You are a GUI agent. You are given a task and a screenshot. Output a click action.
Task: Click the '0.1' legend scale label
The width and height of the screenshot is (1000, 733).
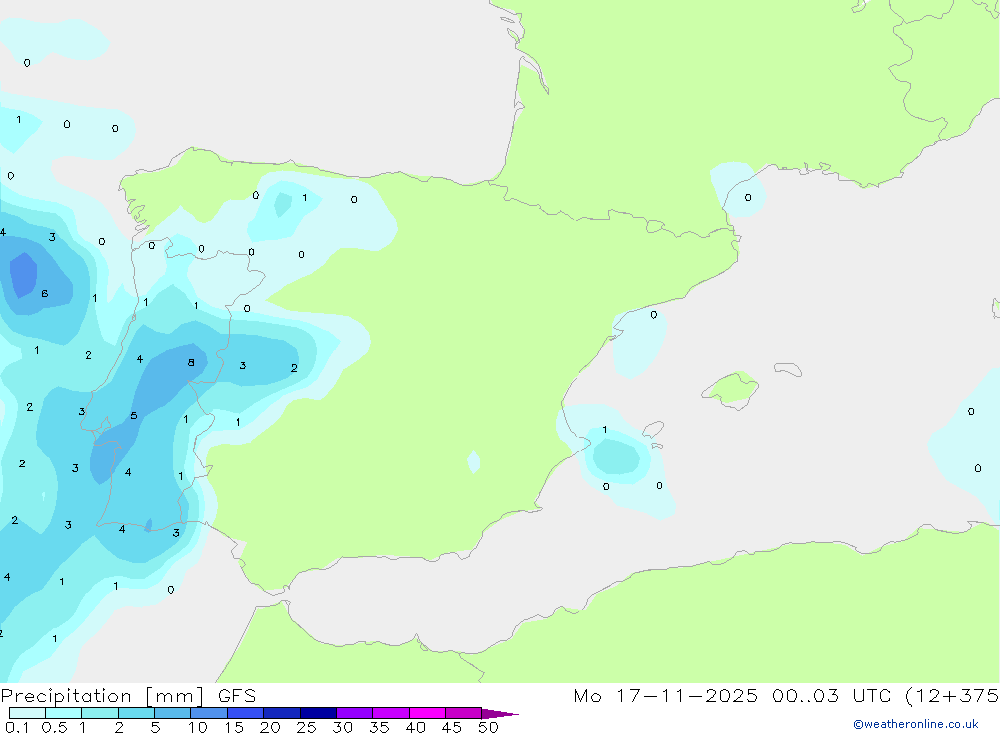click(17, 727)
